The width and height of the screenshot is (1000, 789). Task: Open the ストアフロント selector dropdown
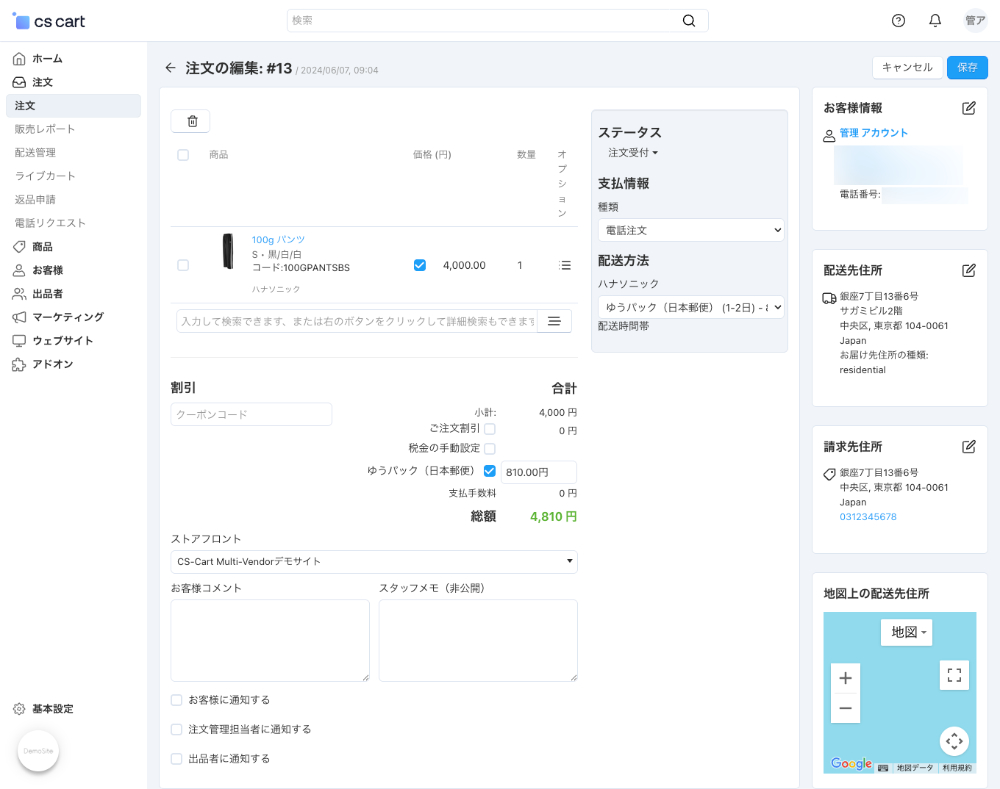point(374,562)
